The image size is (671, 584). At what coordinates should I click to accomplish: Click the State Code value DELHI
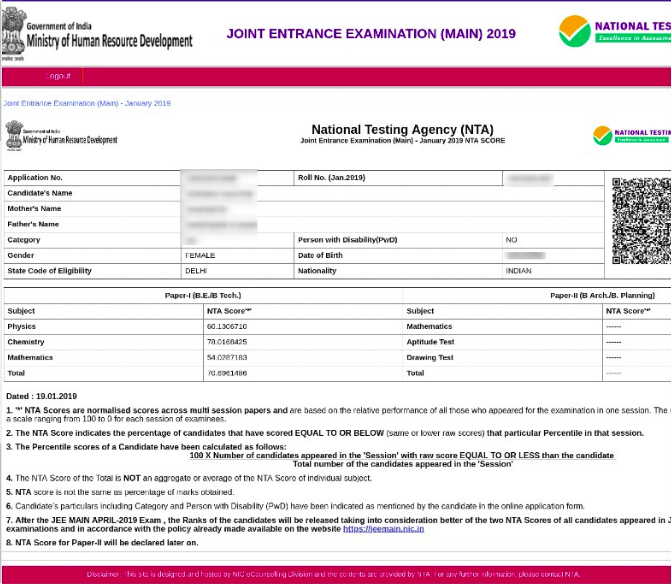tap(196, 271)
